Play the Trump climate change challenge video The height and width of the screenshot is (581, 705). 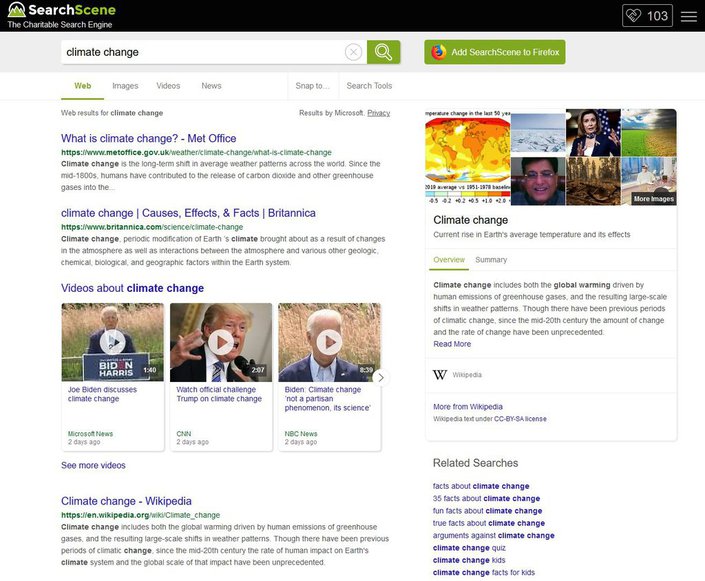tap(220, 342)
